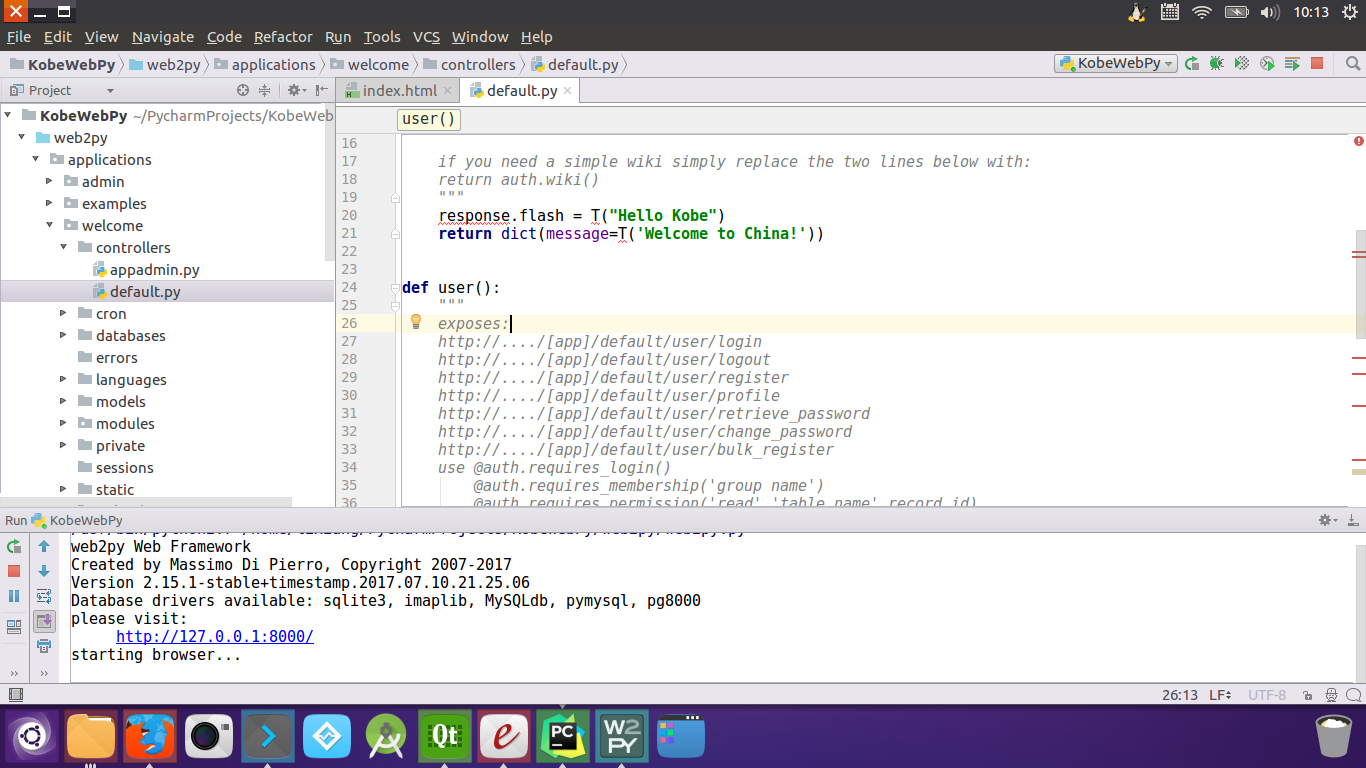Image resolution: width=1366 pixels, height=768 pixels.
Task: Run KobeWebPy with coverage
Action: click(x=1242, y=63)
